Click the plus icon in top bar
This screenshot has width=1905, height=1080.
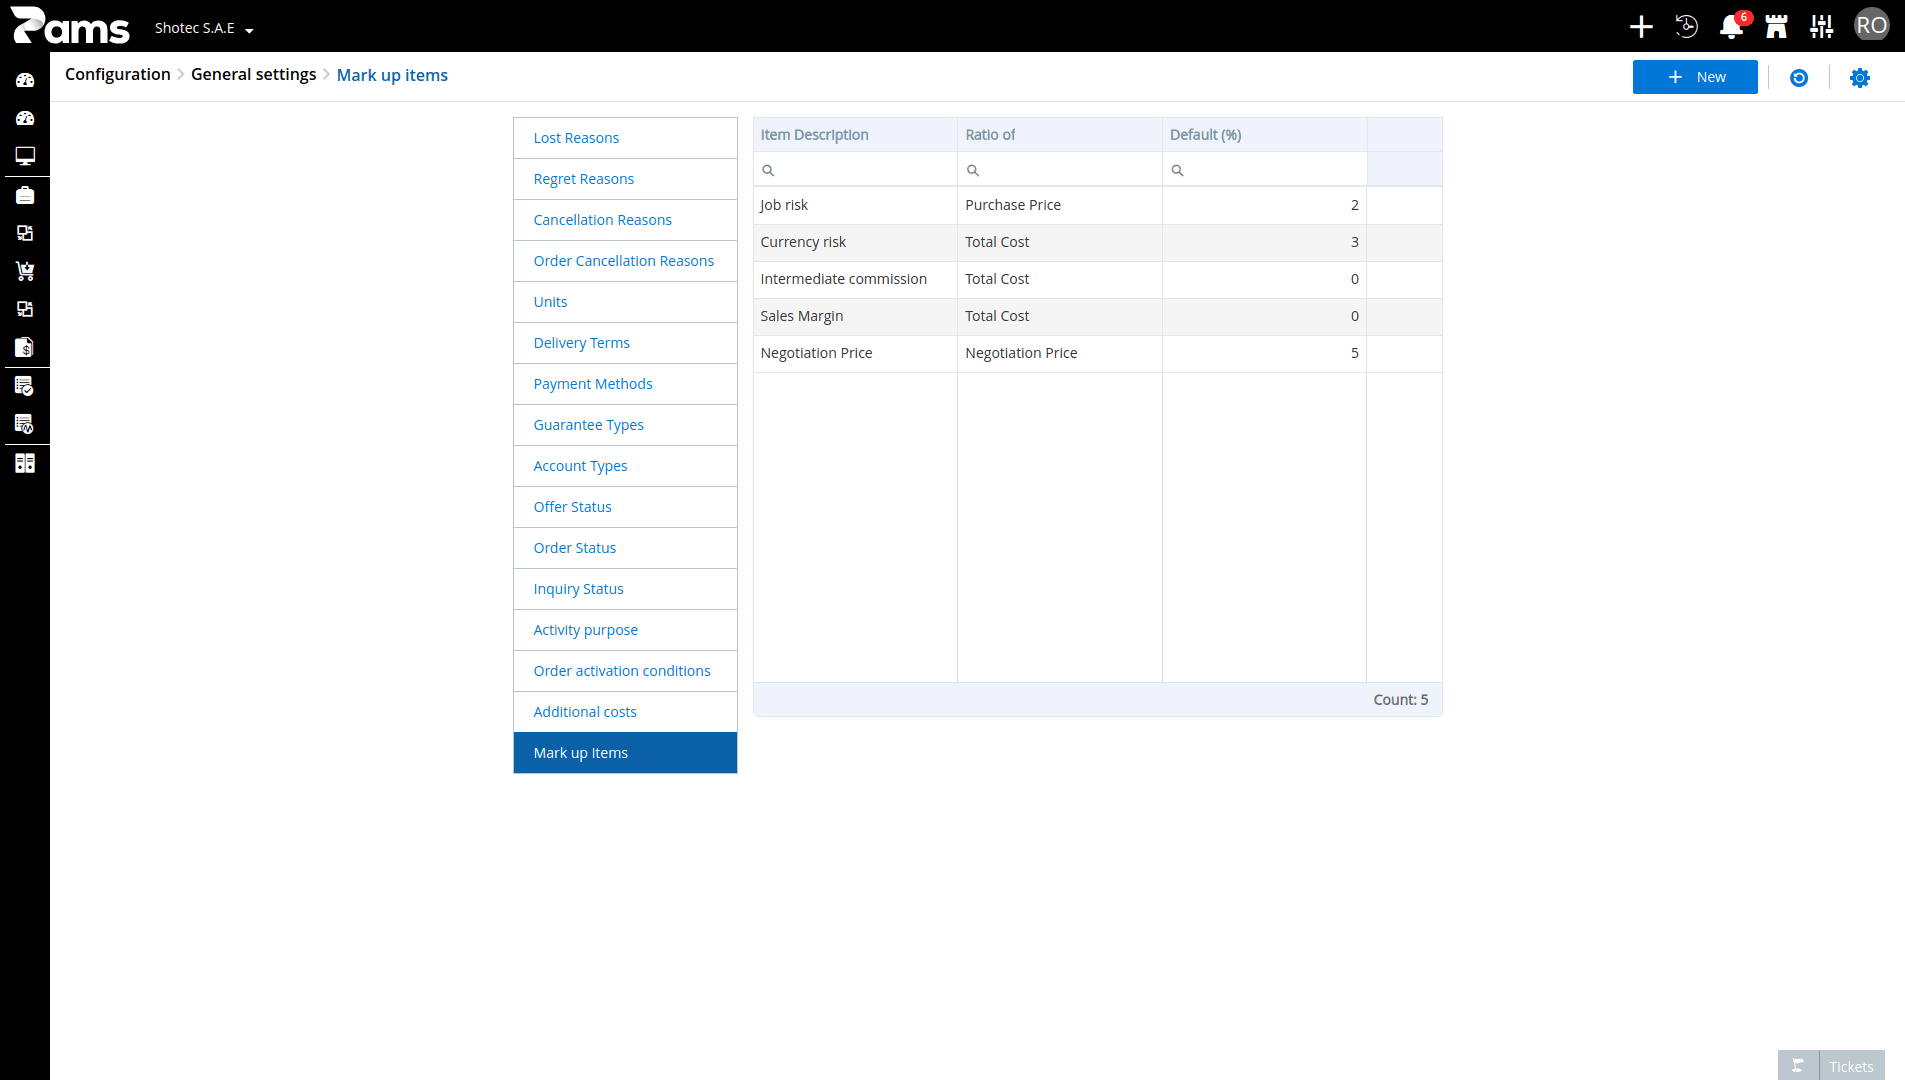1641,27
